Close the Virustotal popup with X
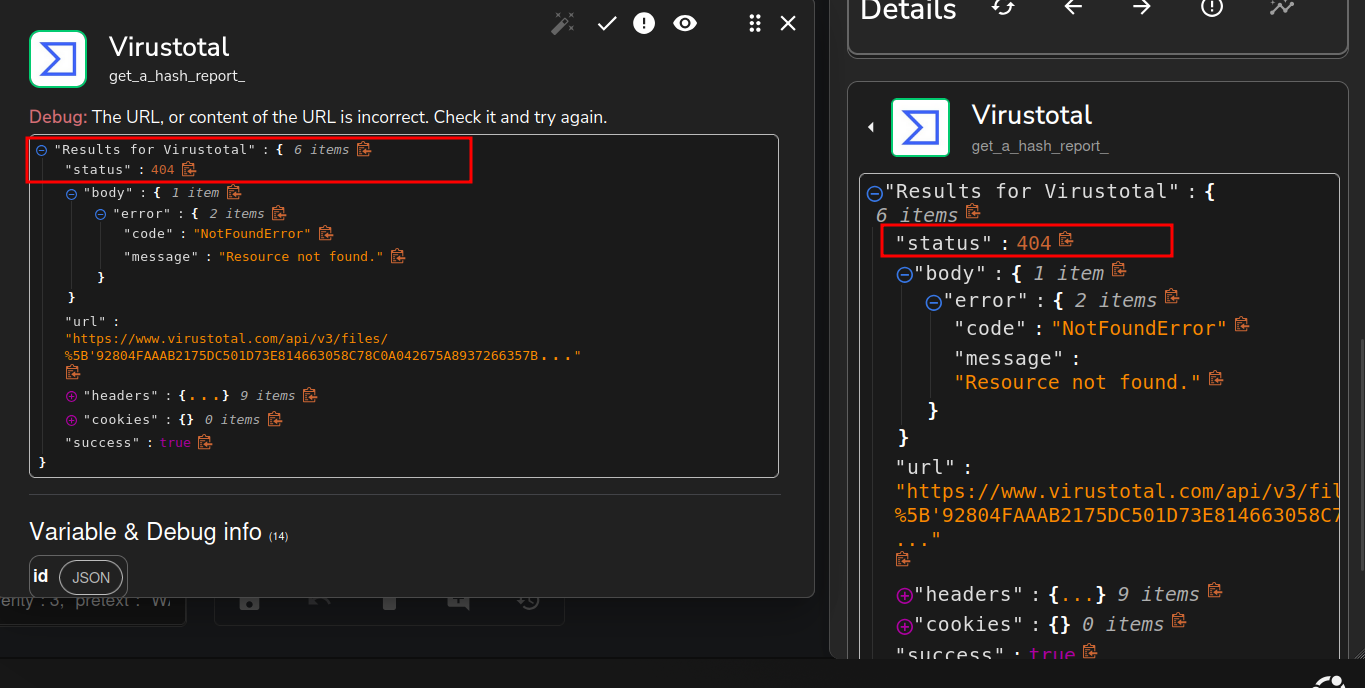1365x688 pixels. (x=788, y=24)
